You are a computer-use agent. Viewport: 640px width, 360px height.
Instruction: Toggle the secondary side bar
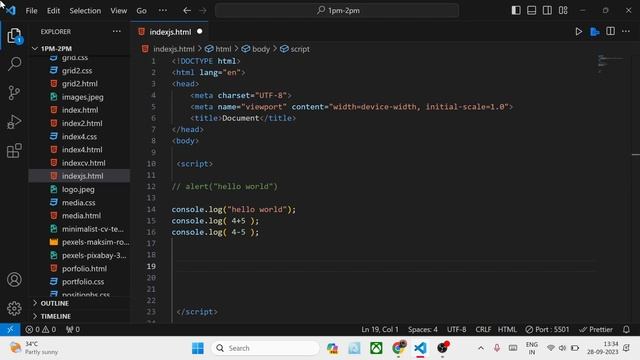(547, 10)
